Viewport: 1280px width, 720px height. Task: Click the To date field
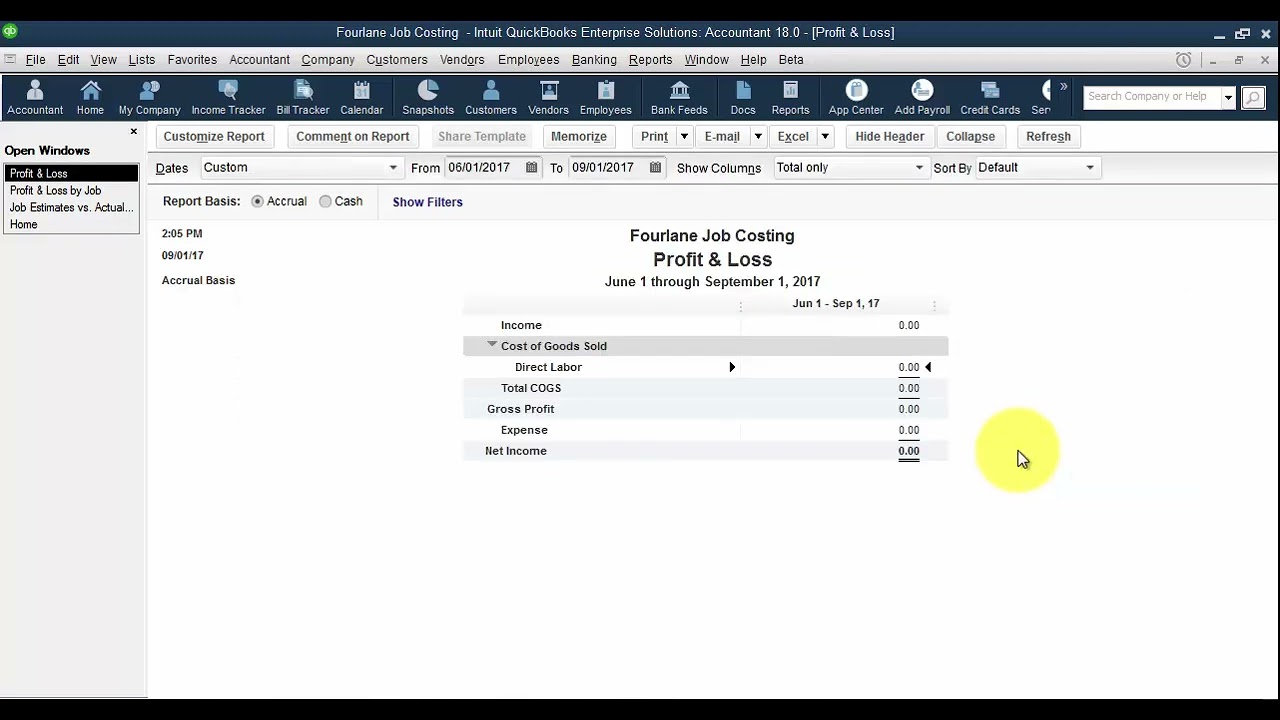click(608, 168)
